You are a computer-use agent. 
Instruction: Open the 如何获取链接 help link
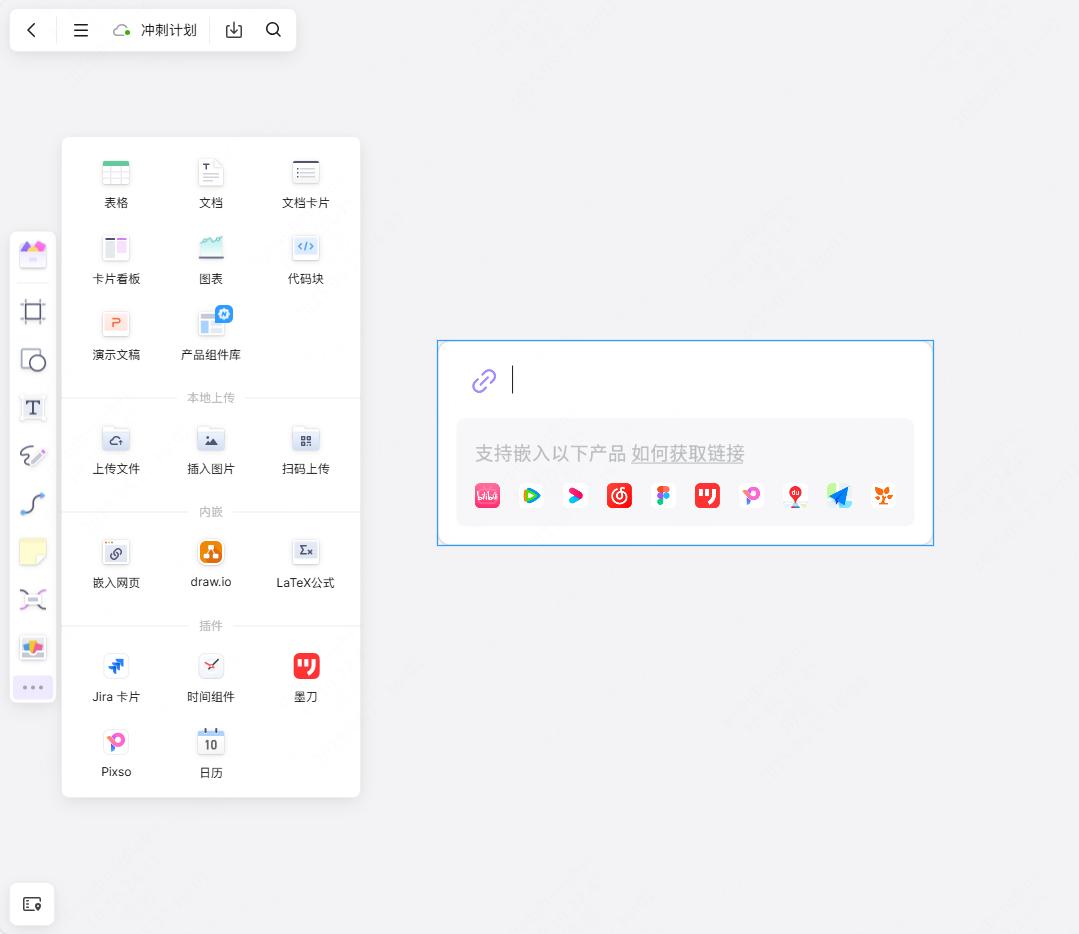coord(688,453)
